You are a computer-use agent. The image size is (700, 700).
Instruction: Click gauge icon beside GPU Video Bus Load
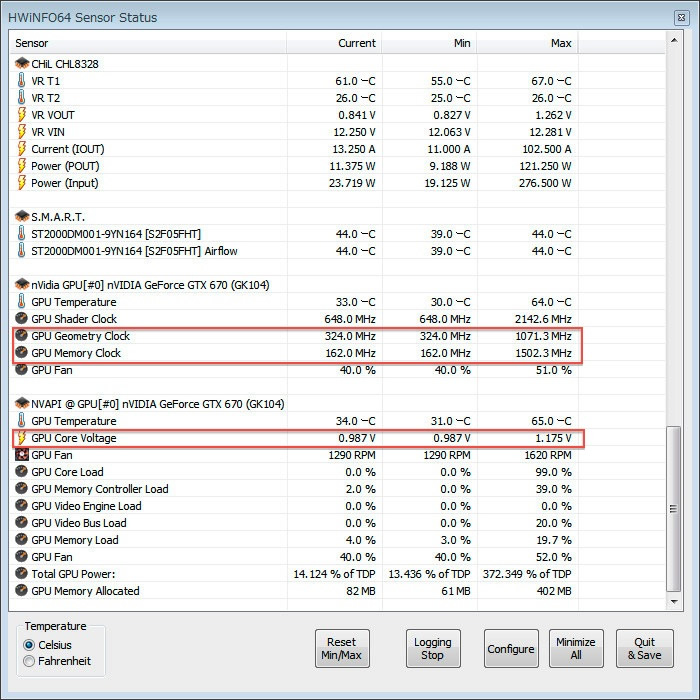click(21, 522)
